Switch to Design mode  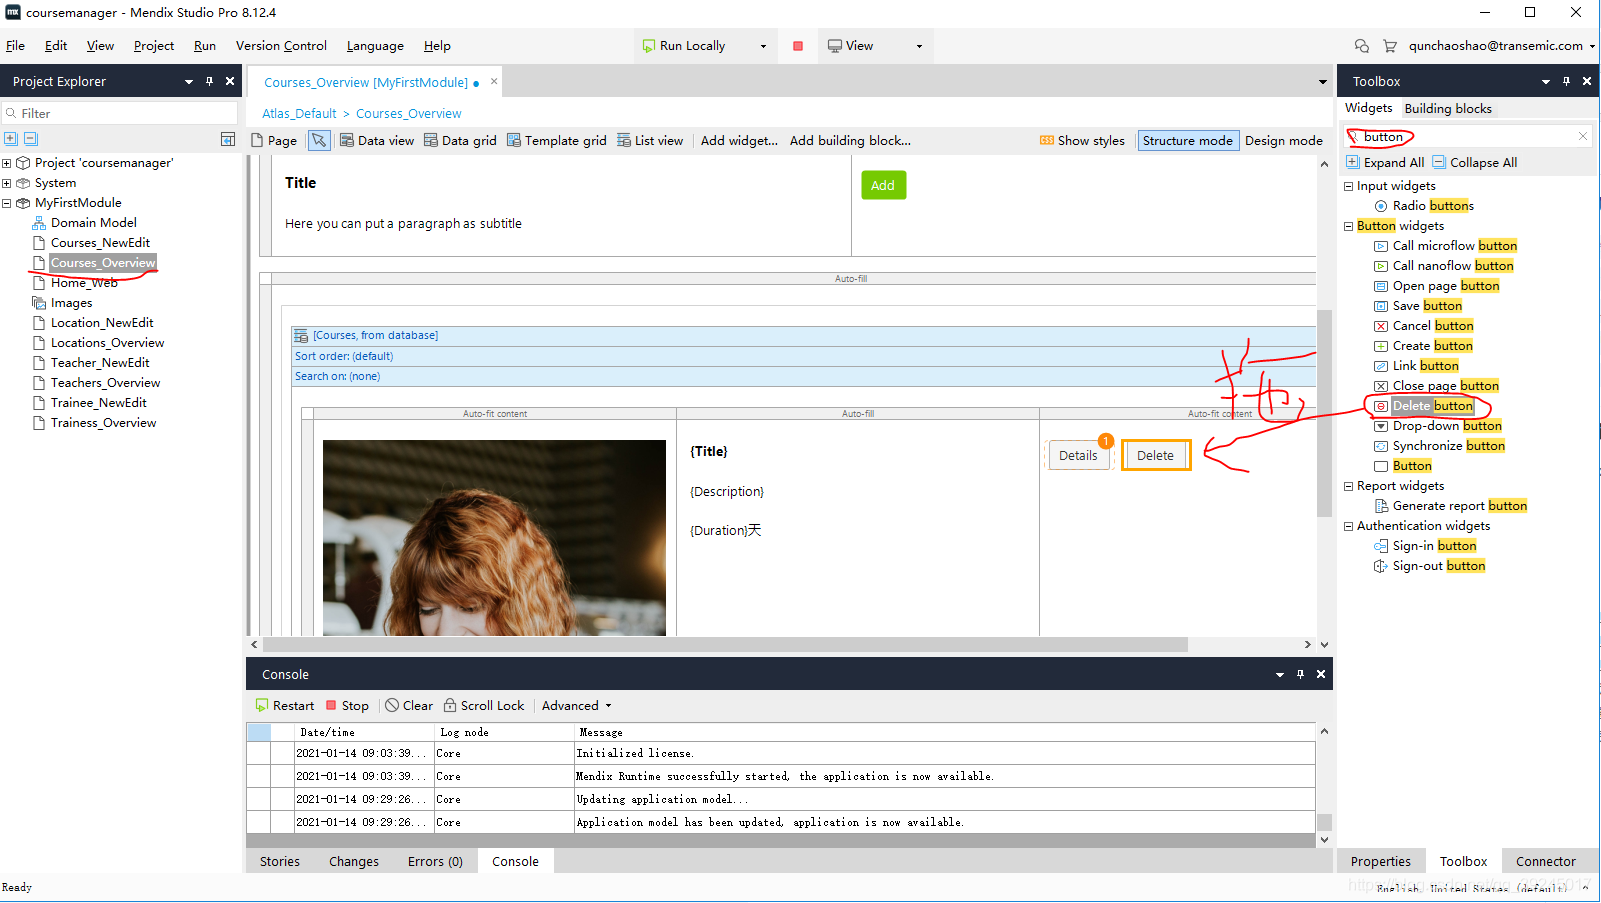(1284, 141)
